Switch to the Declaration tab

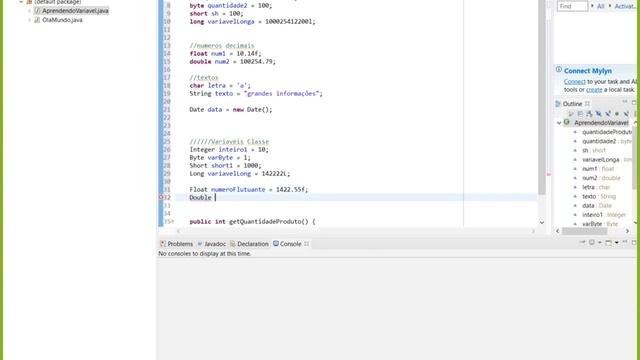point(249,244)
